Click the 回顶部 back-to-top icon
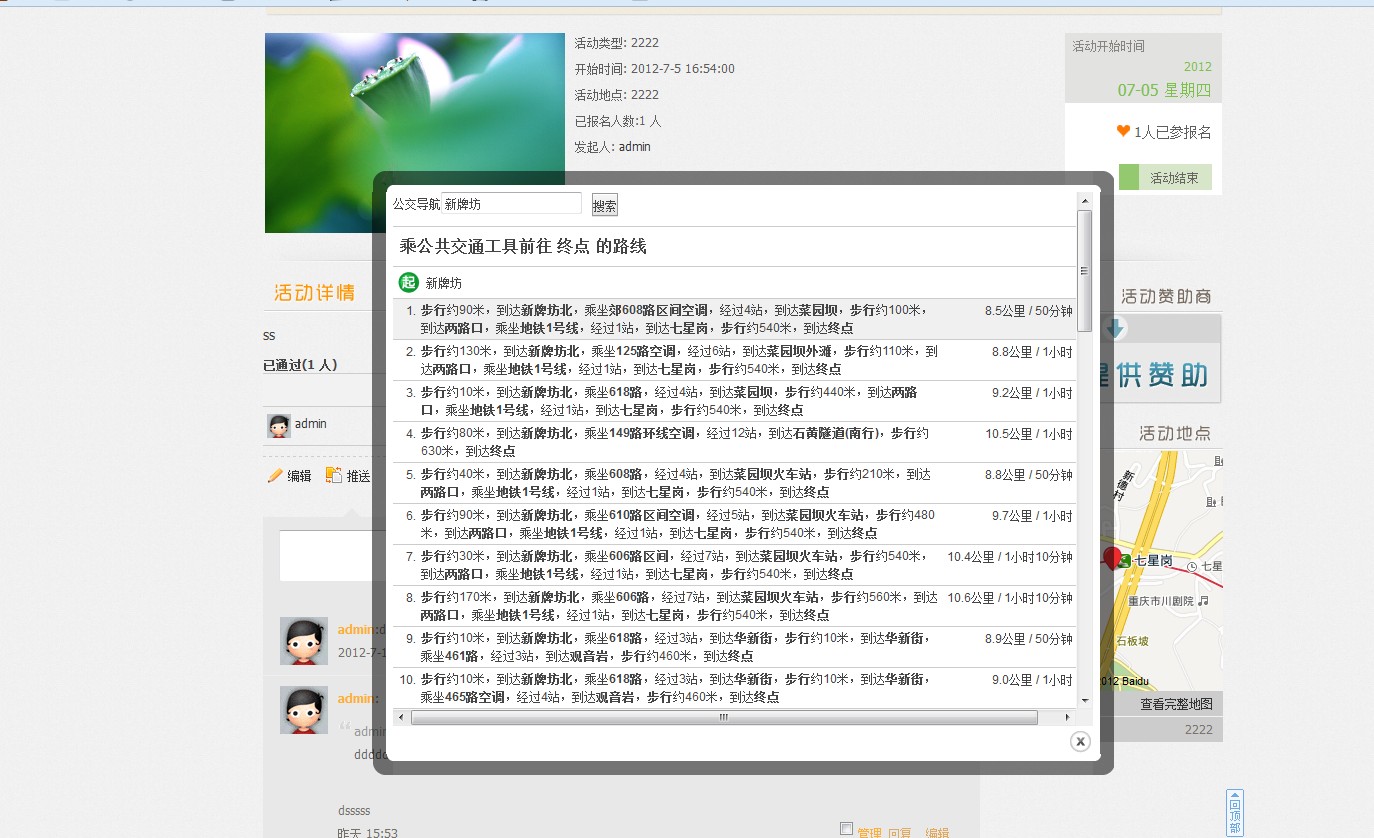The height and width of the screenshot is (838, 1374). click(x=1235, y=811)
